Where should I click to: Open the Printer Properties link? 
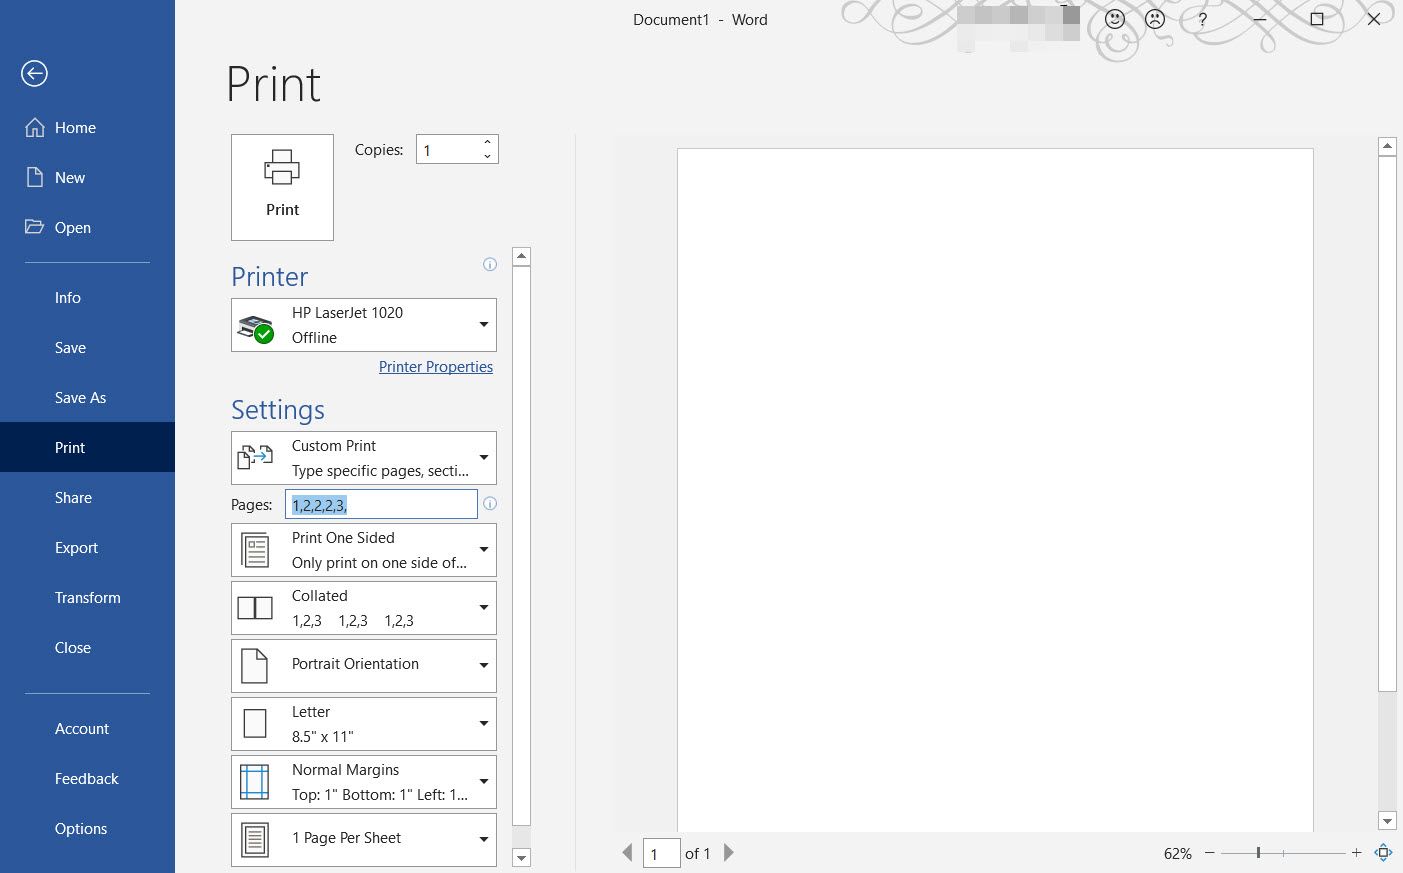click(x=435, y=367)
